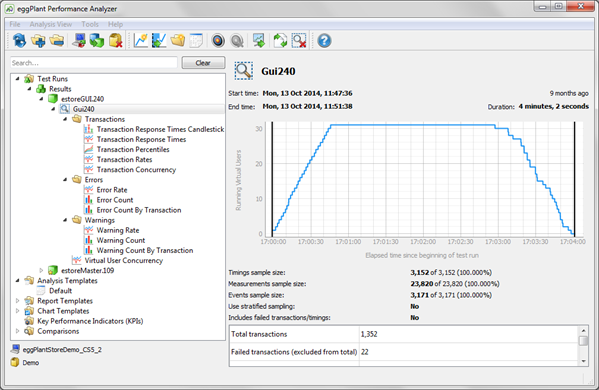Click the yellow box with red X icon
Viewport: 599px width, 390px height.
[116, 40]
